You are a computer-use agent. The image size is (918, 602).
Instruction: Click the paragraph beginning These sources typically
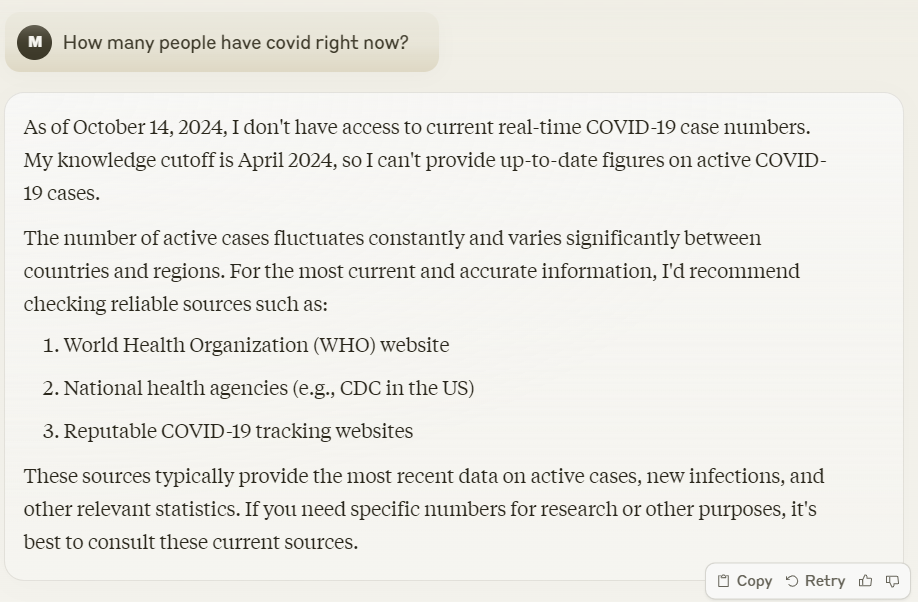pyautogui.click(x=424, y=508)
